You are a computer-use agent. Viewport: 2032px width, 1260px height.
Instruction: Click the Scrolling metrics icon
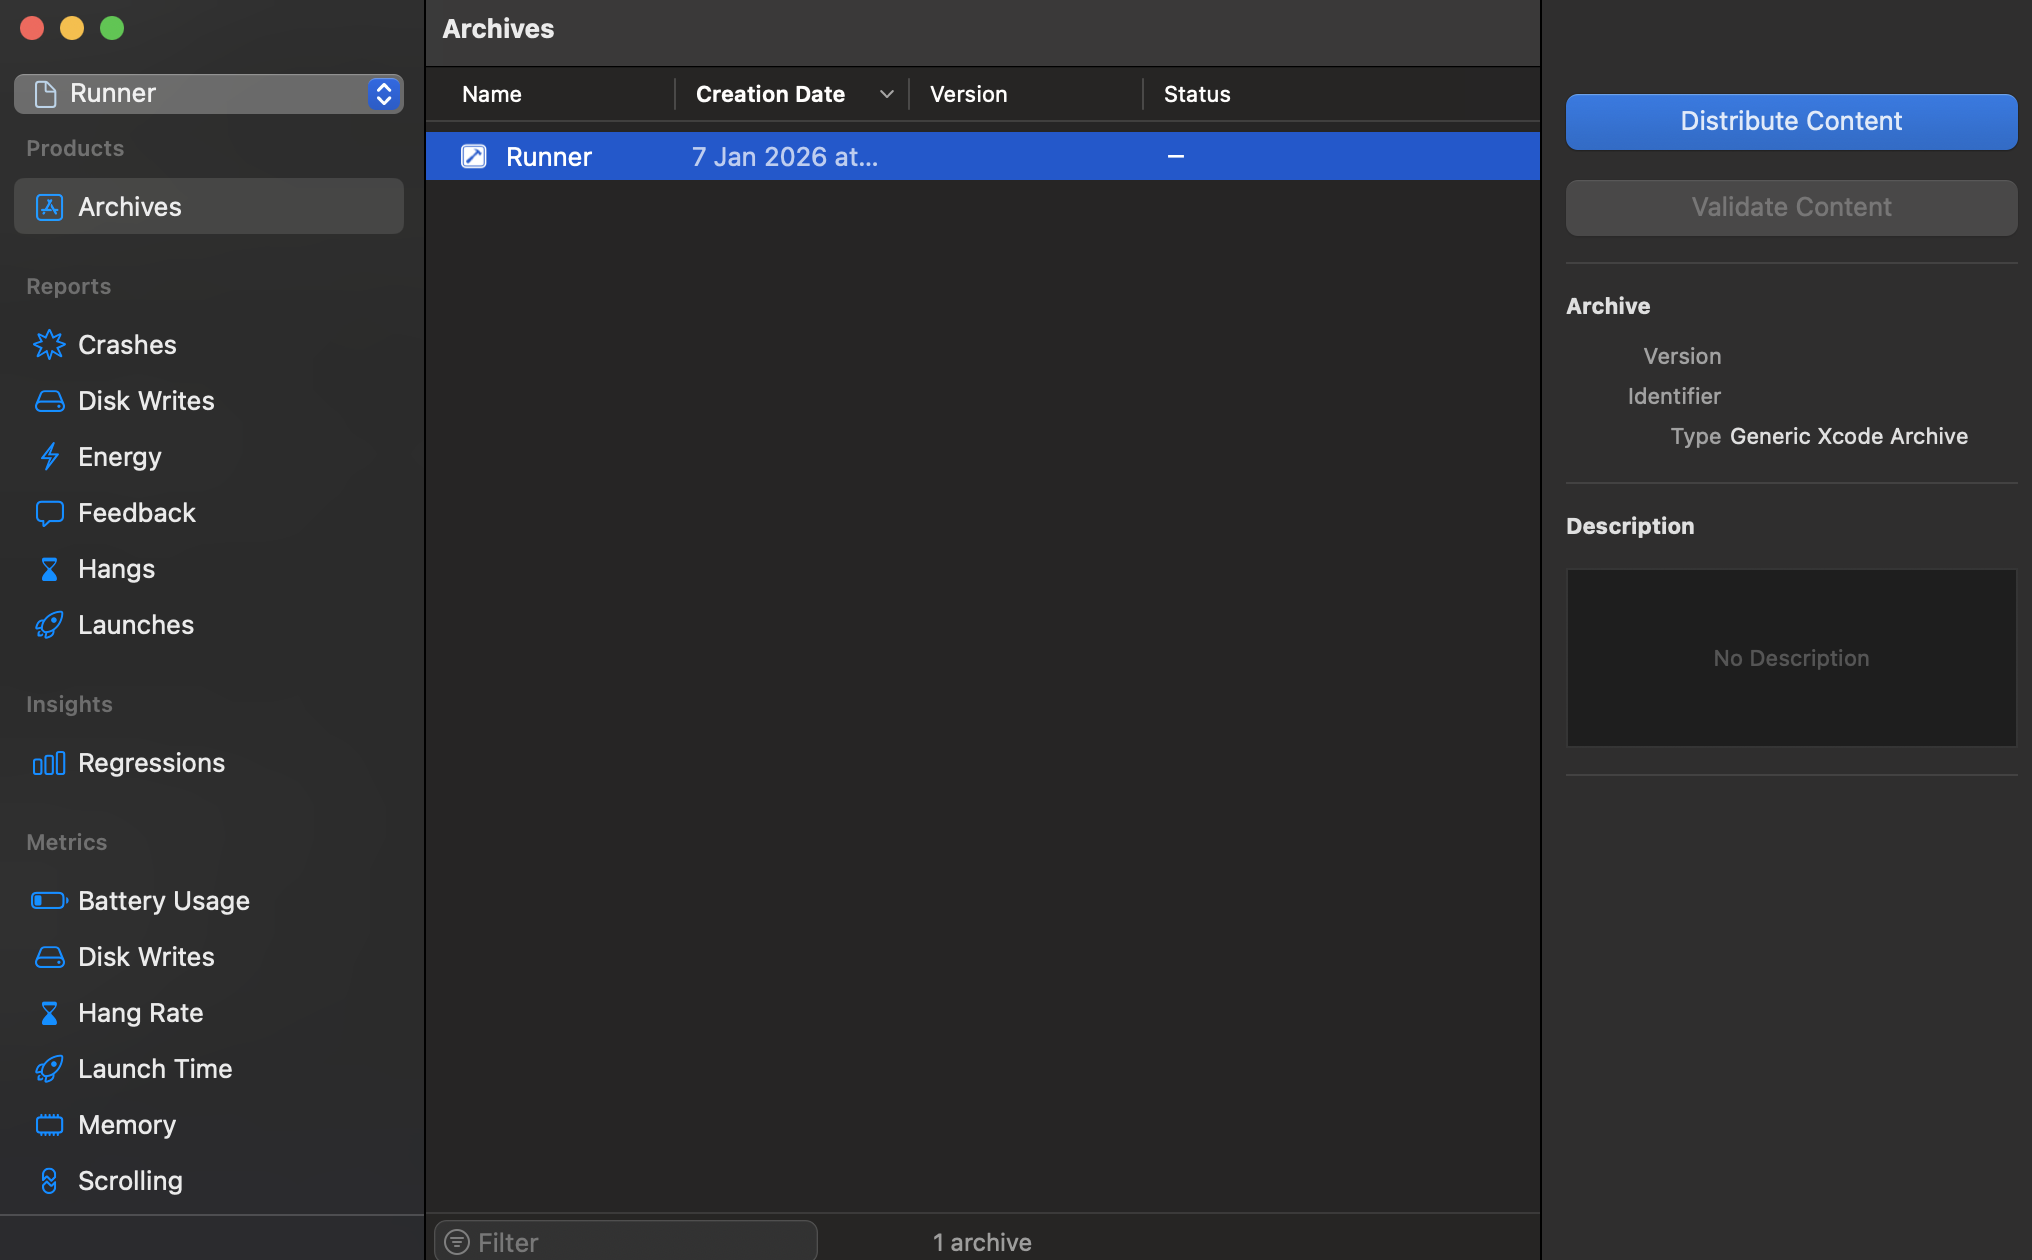coord(49,1181)
